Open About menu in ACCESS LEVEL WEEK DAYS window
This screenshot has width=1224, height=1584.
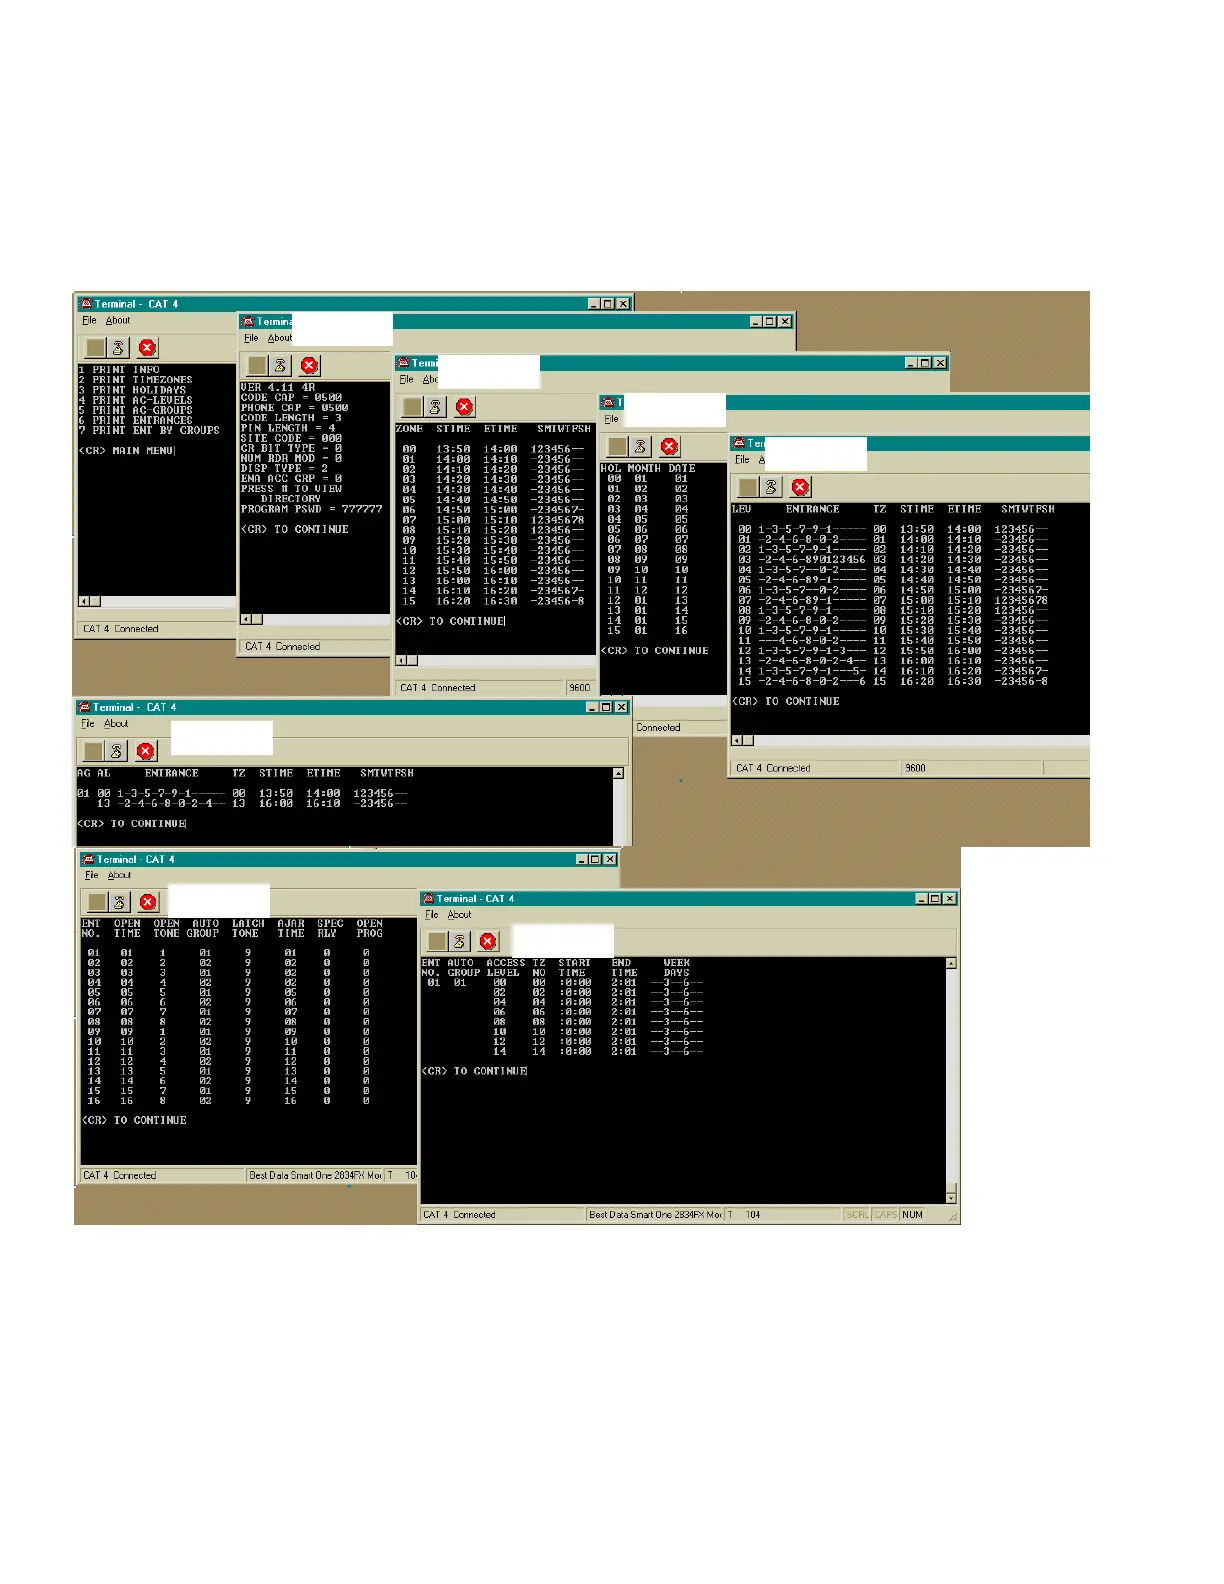[x=459, y=915]
